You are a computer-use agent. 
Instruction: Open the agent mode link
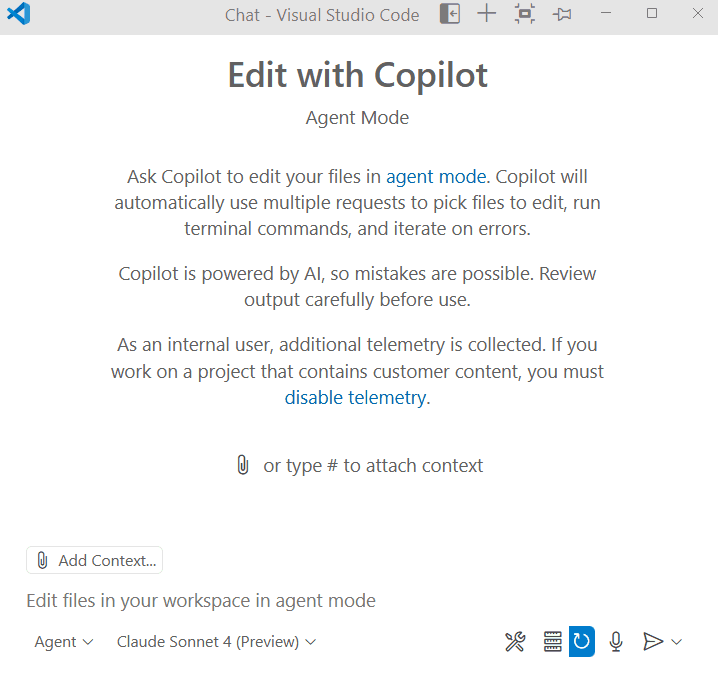click(x=436, y=177)
